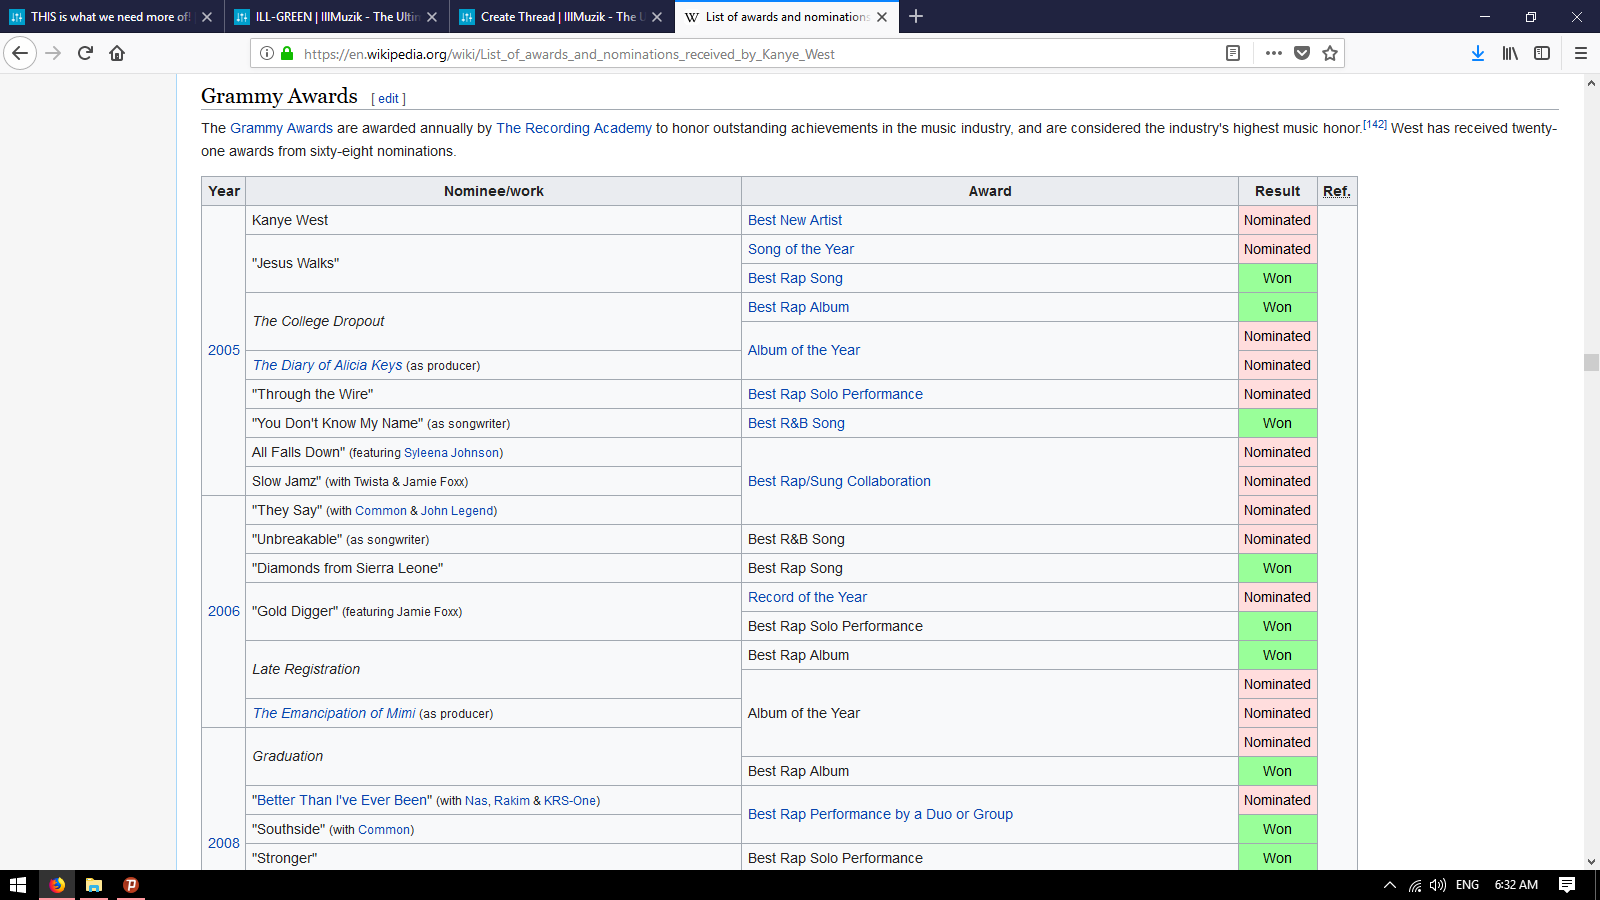The image size is (1600, 900).
Task: Click the green secure connection padlock
Action: 287,53
